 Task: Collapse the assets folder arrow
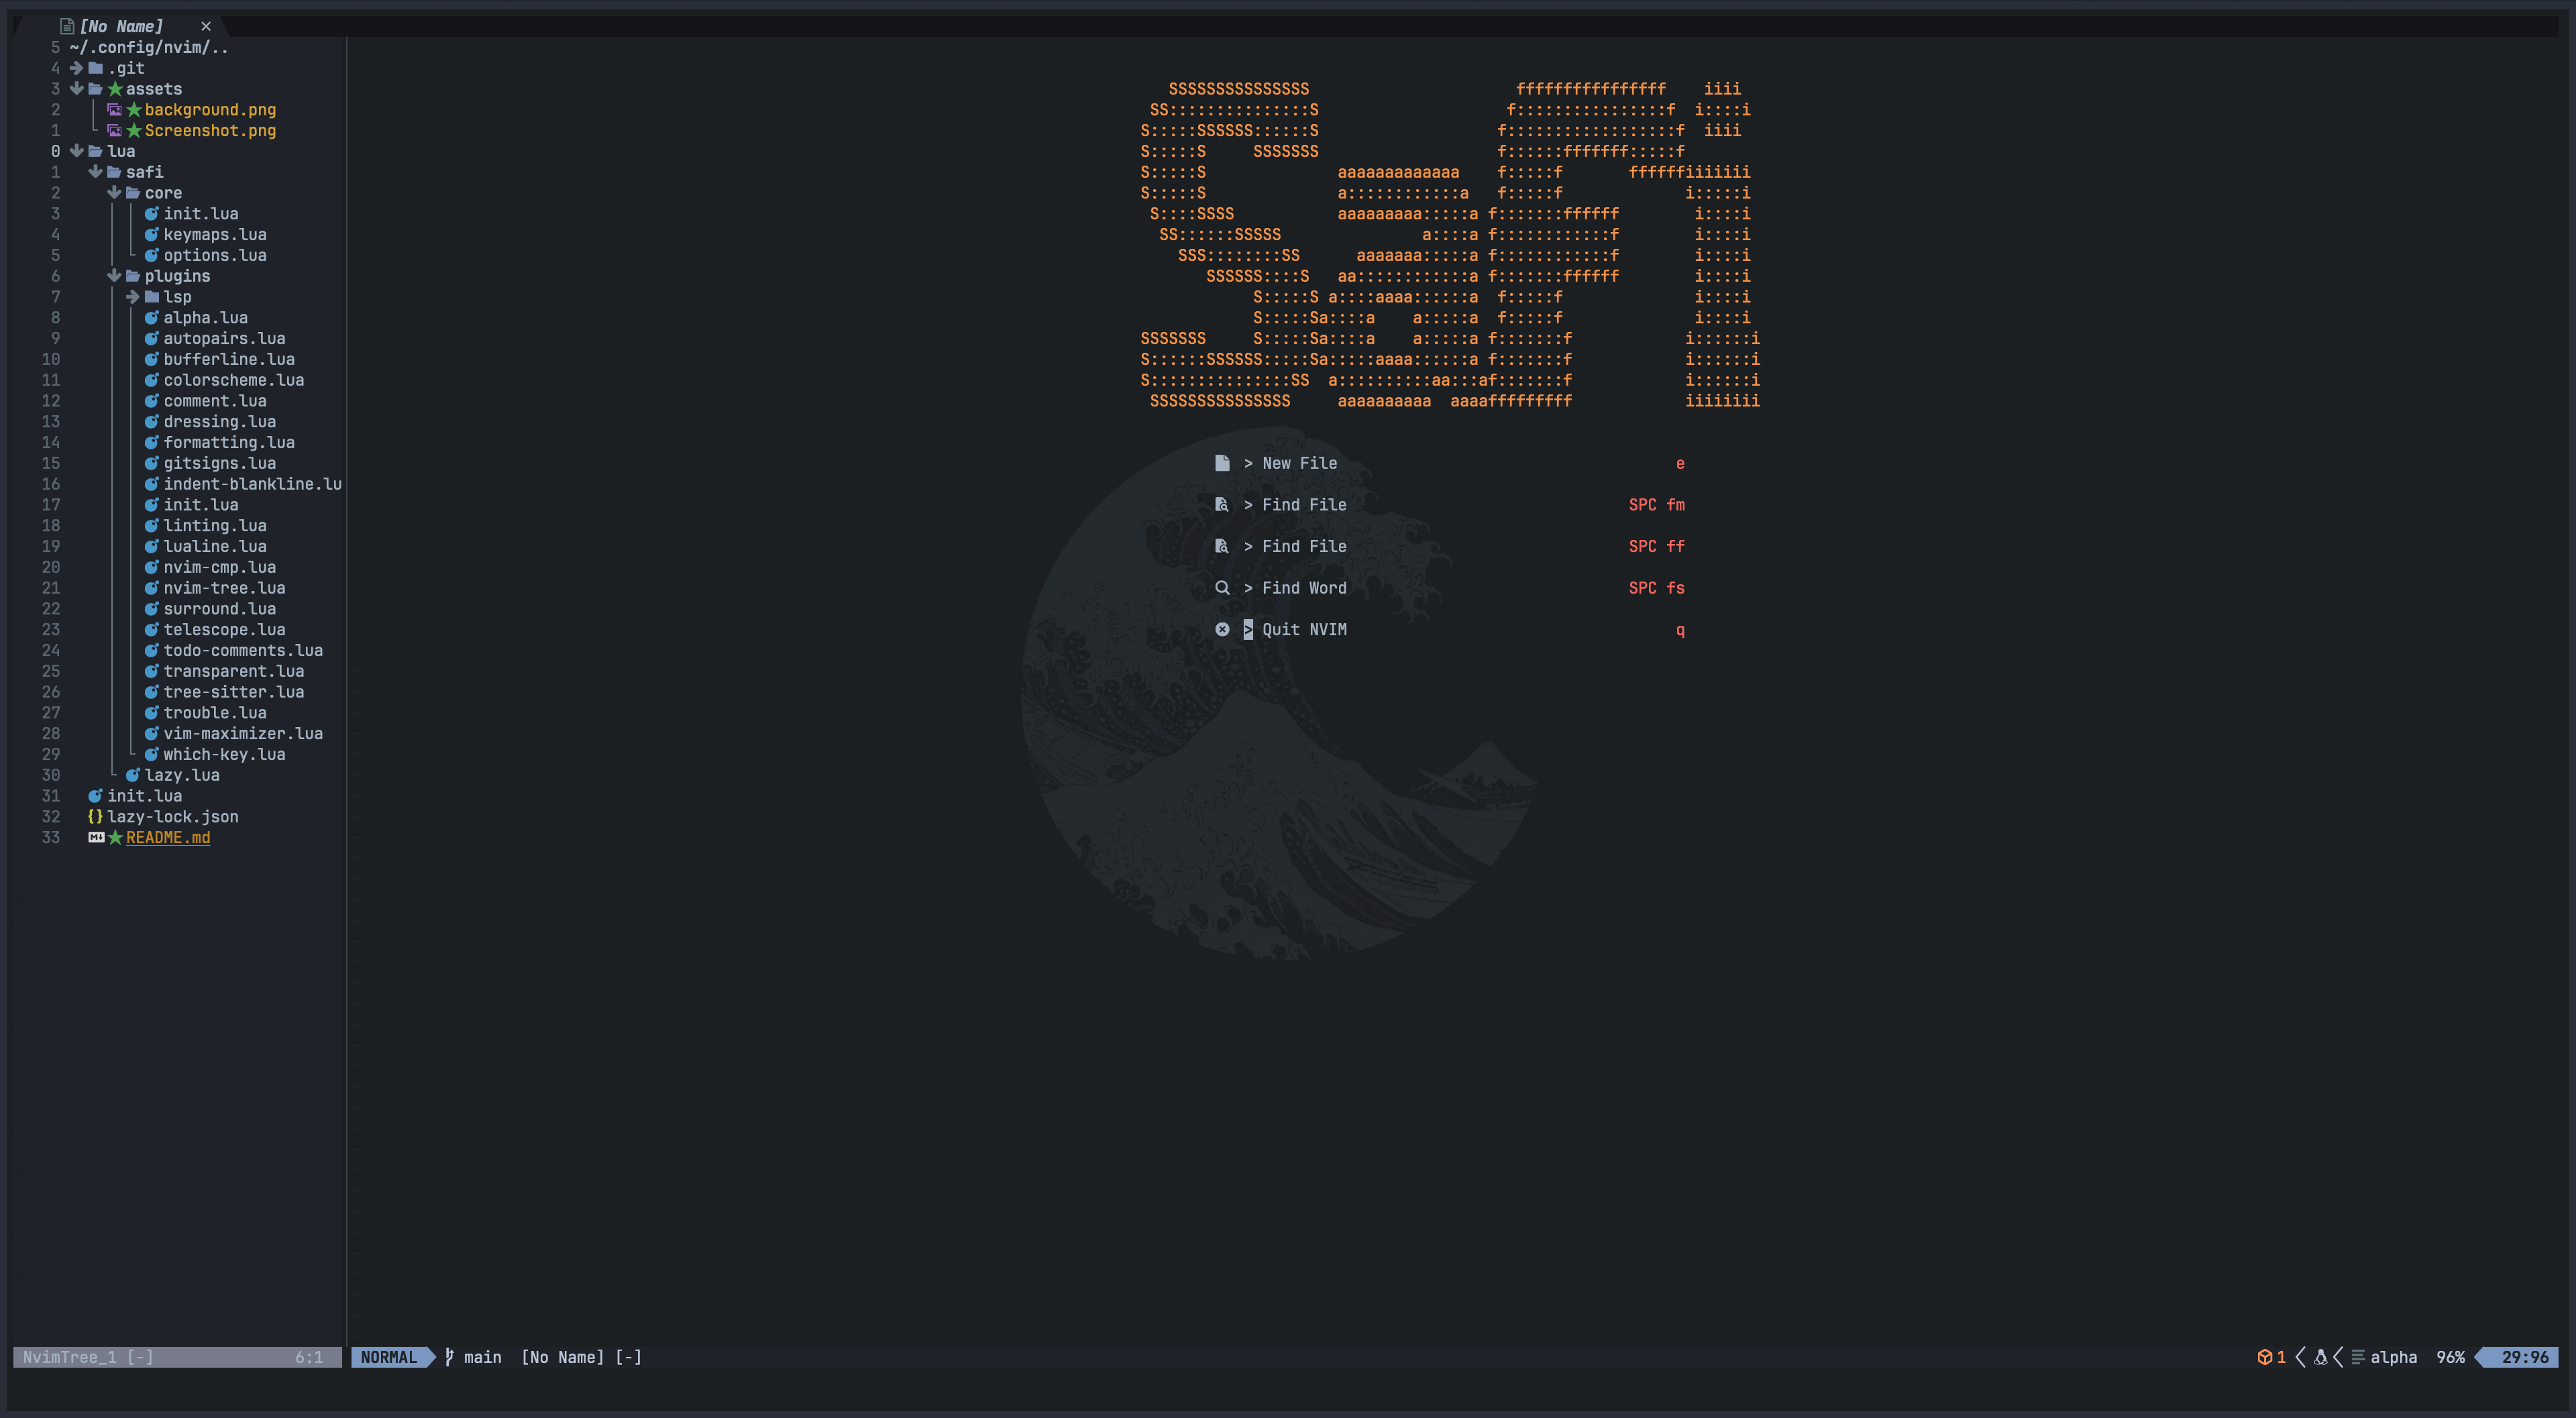(76, 89)
